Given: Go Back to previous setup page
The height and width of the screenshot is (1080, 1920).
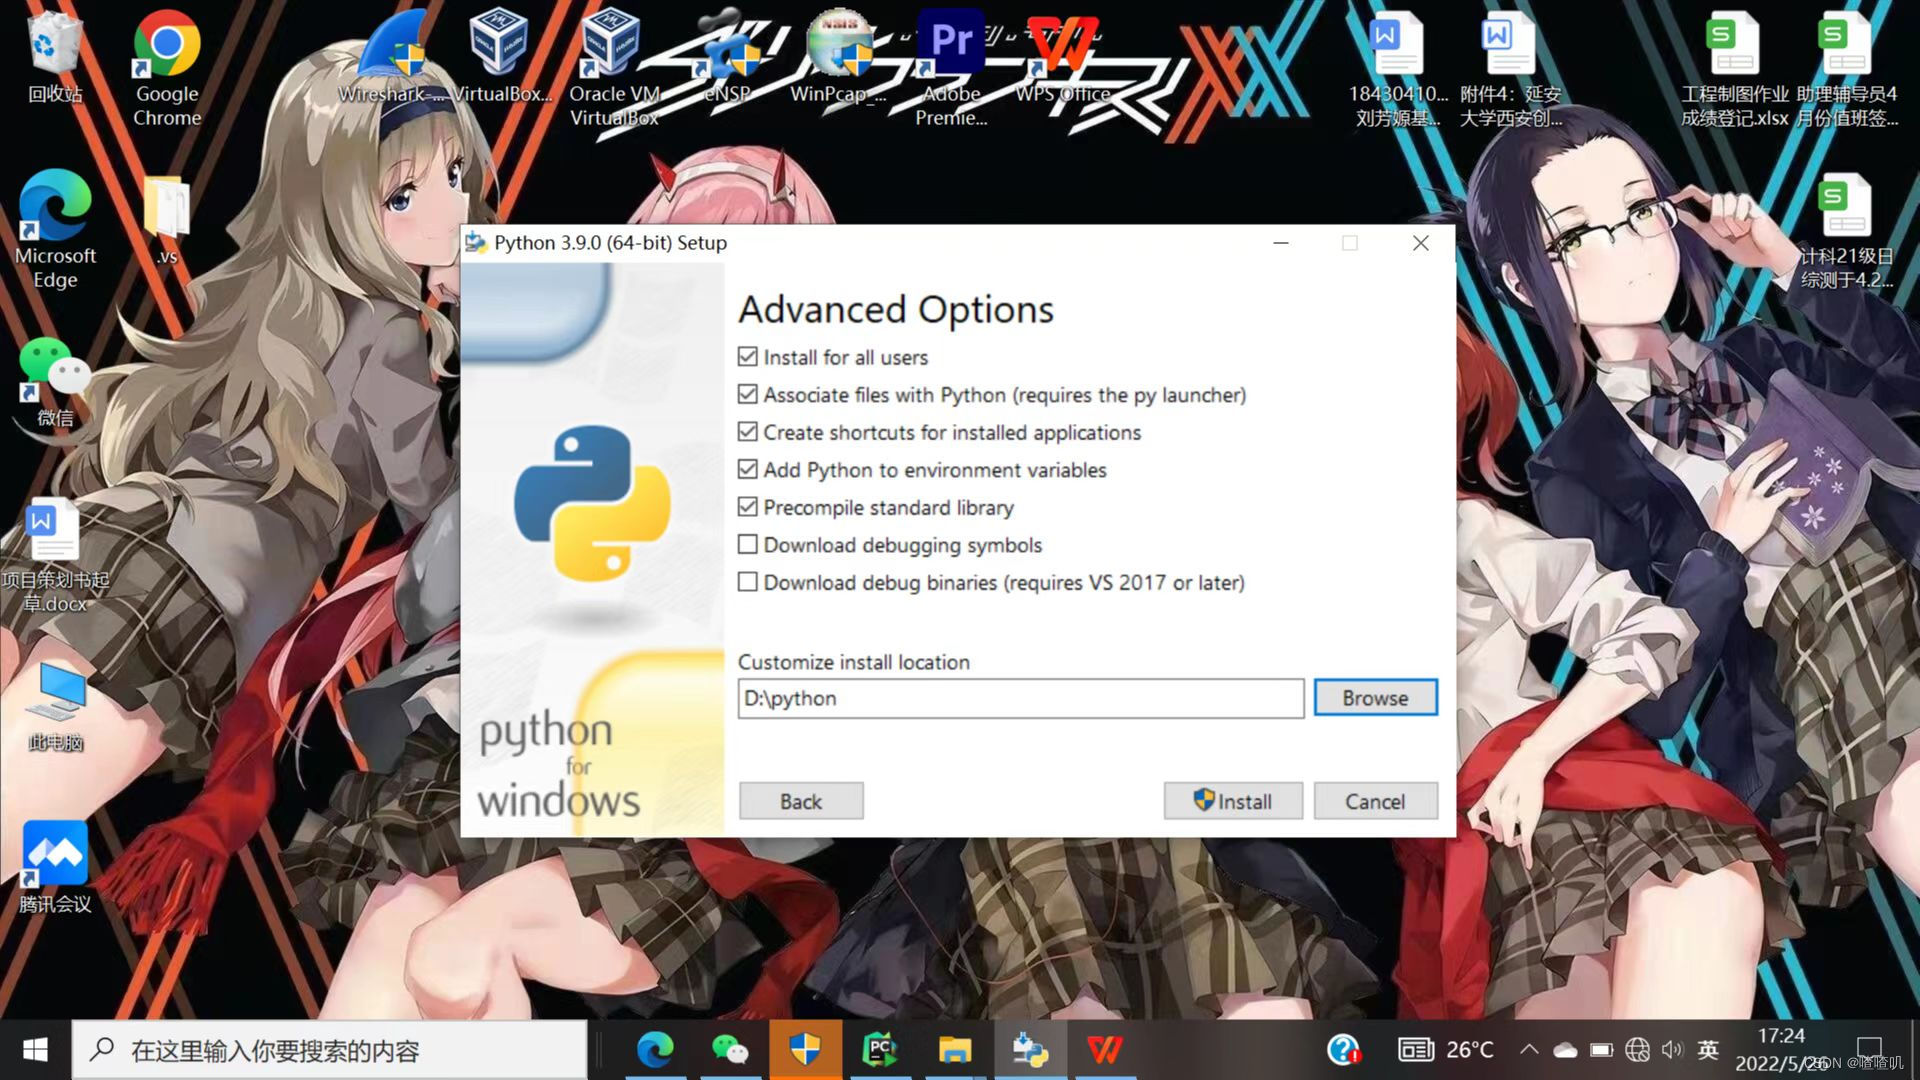Looking at the screenshot, I should (x=800, y=801).
